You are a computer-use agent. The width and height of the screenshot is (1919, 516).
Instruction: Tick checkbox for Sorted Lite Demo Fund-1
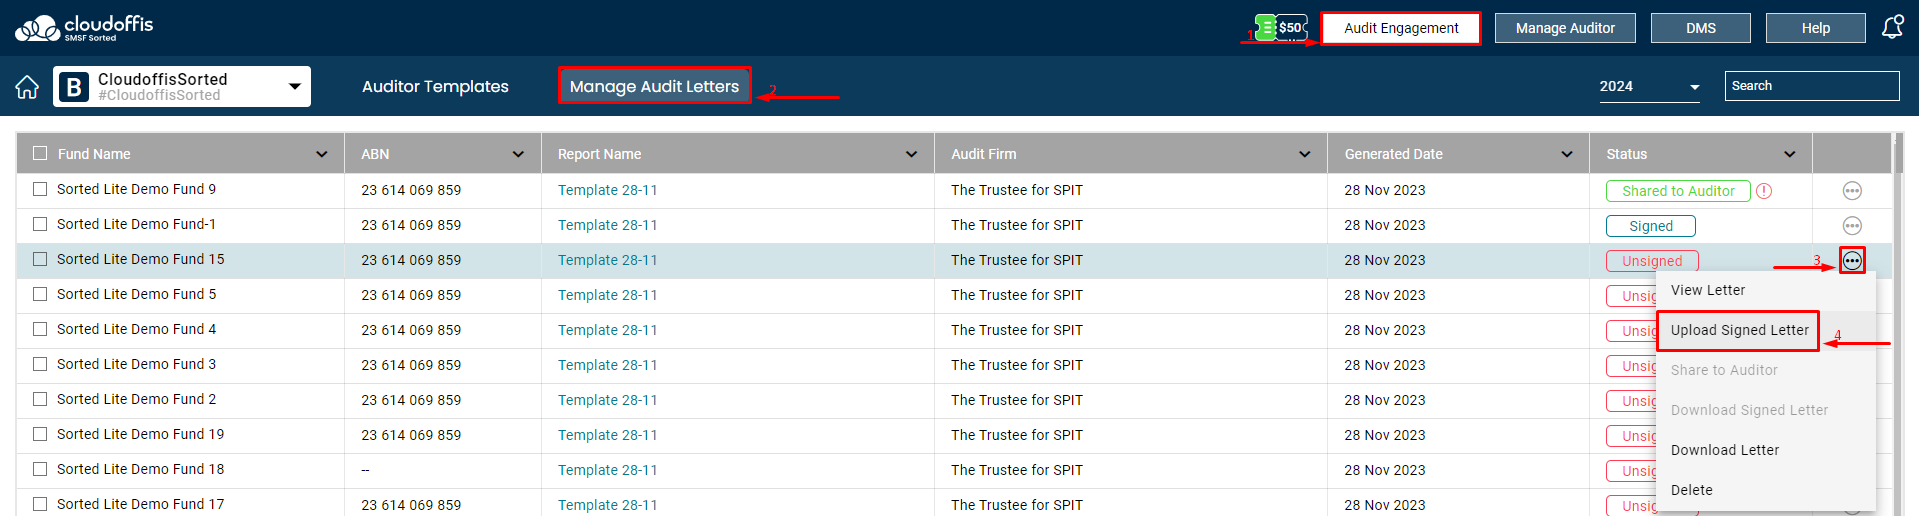click(40, 224)
